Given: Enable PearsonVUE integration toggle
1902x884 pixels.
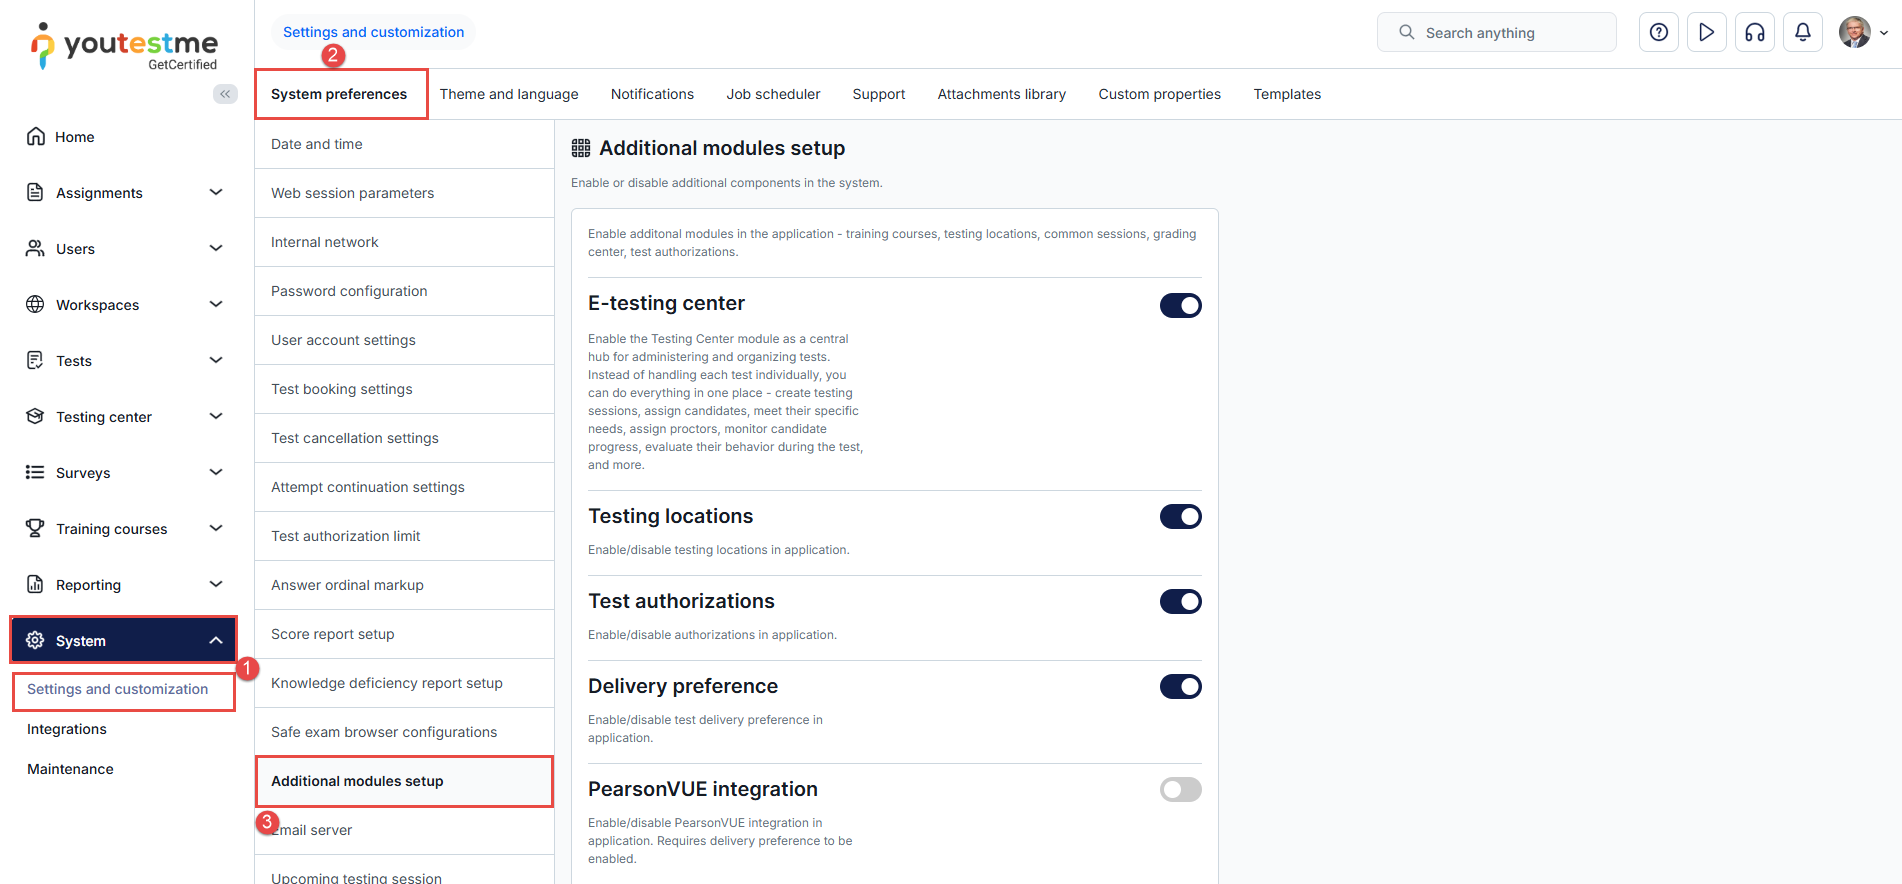Looking at the screenshot, I should pyautogui.click(x=1181, y=789).
